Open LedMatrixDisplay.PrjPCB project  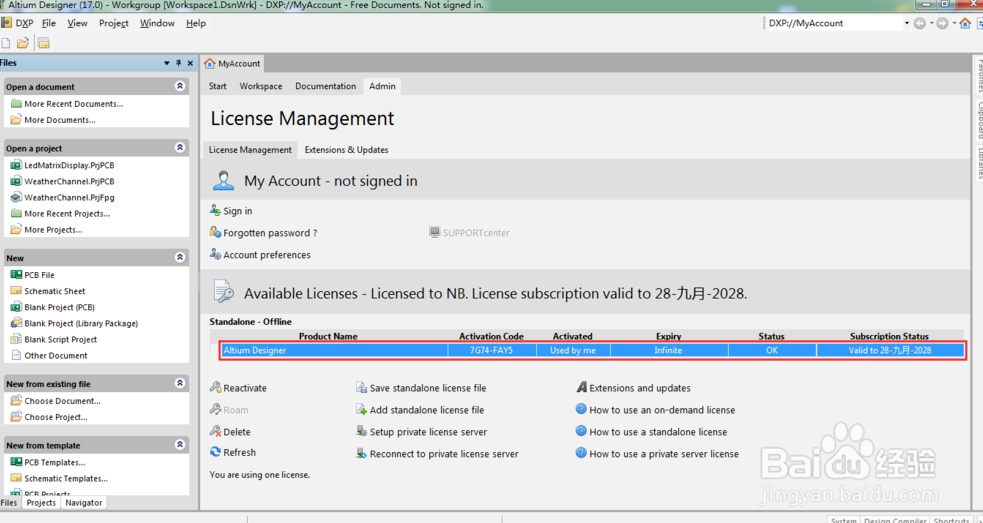pyautogui.click(x=68, y=165)
